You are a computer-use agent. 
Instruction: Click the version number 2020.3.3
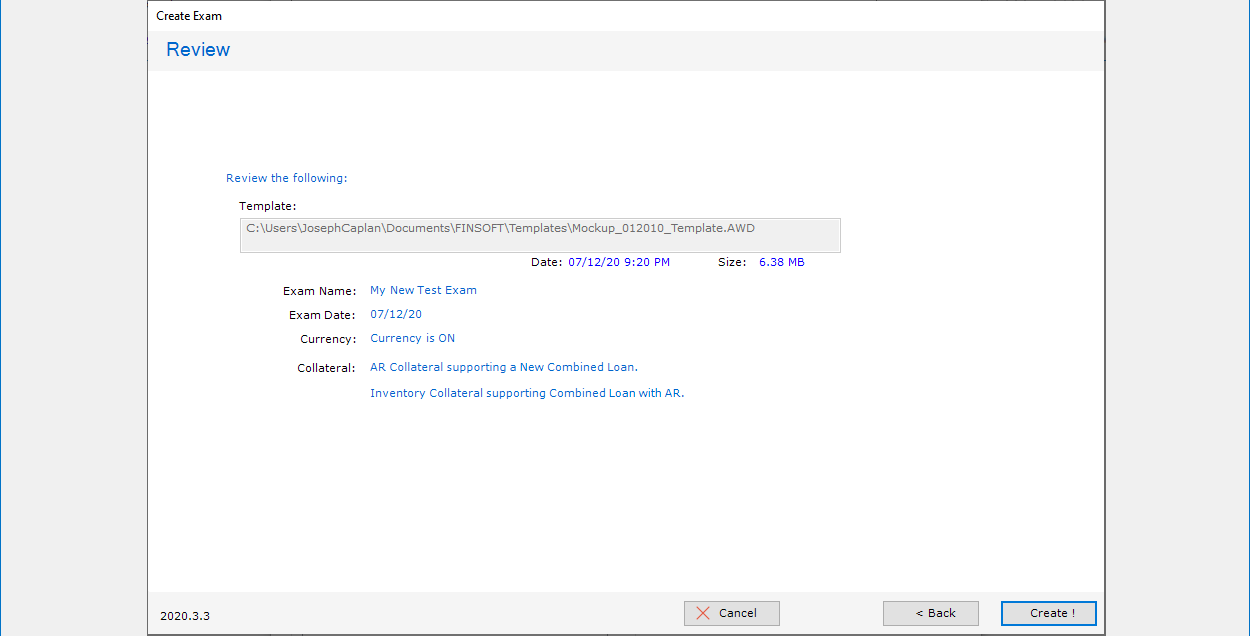click(185, 616)
